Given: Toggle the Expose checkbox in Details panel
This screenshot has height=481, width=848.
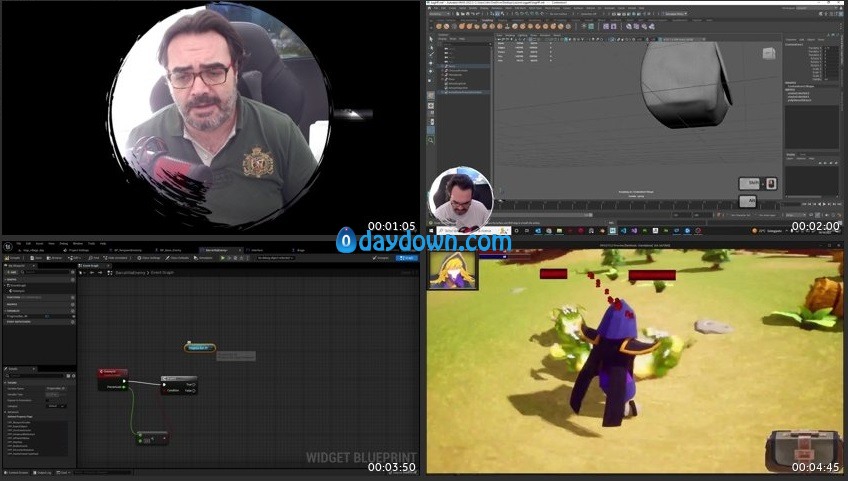Looking at the screenshot, I should click(47, 400).
